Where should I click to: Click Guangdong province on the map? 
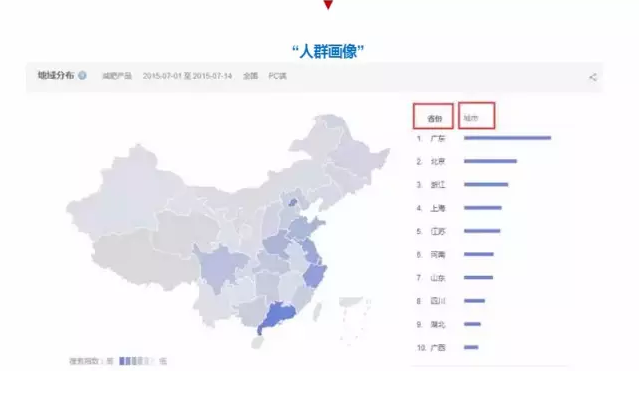[x=277, y=315]
